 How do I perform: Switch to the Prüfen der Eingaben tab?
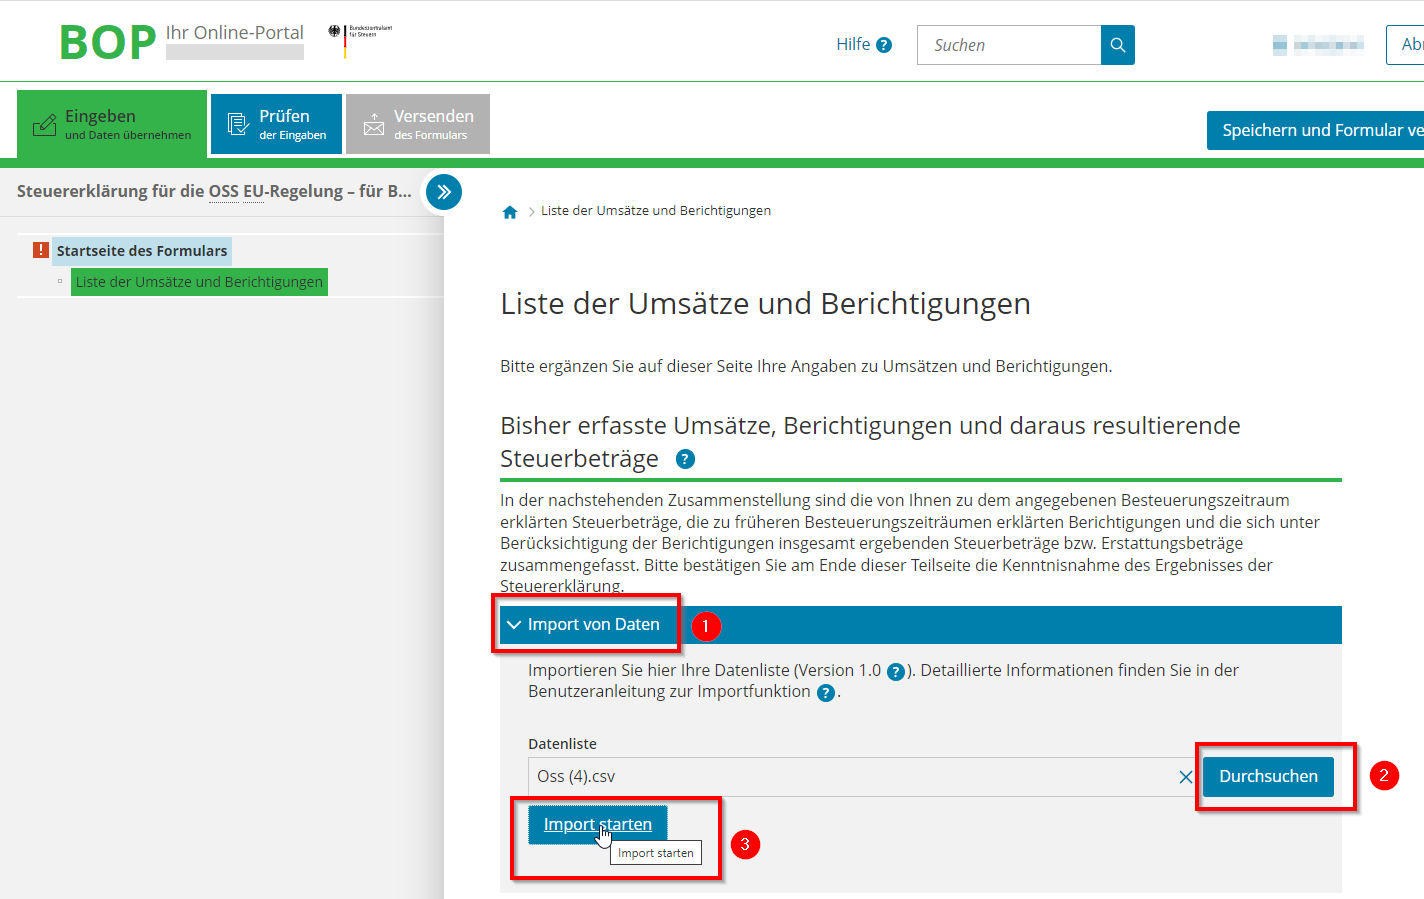click(x=277, y=124)
